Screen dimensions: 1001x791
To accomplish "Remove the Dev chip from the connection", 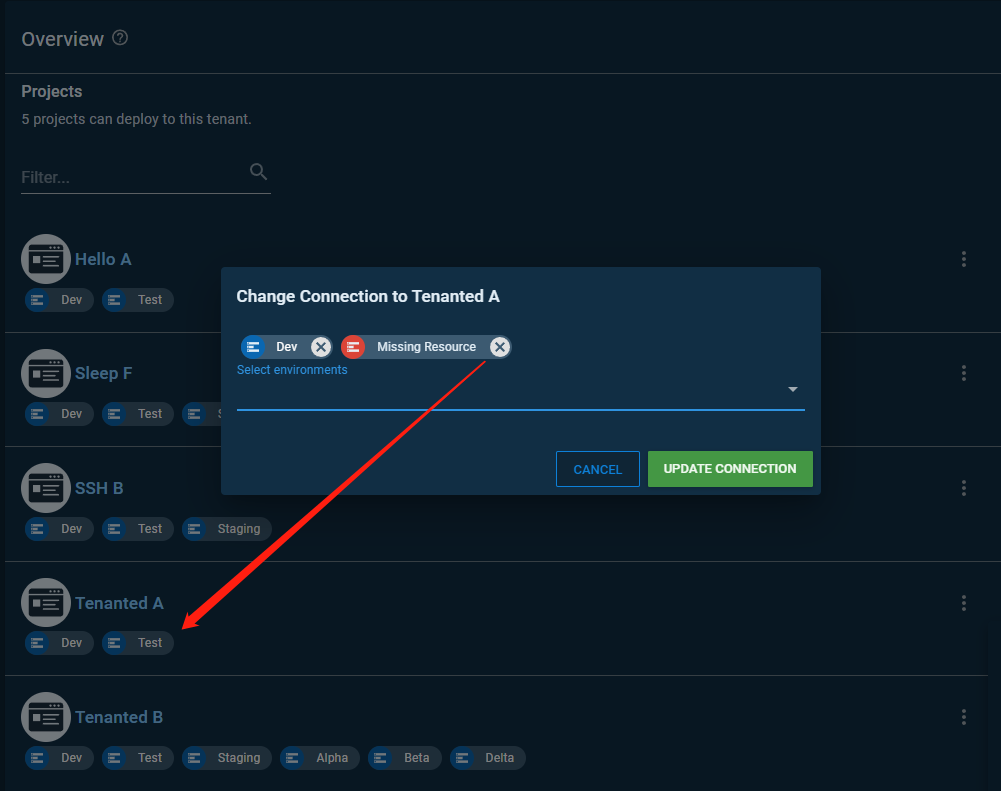I will pyautogui.click(x=320, y=347).
